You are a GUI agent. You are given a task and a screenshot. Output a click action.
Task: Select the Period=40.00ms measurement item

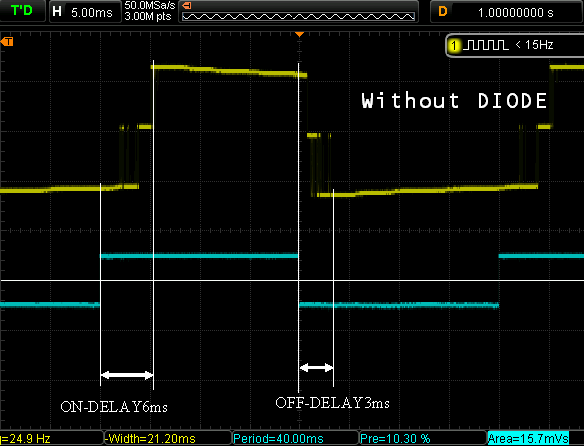click(x=279, y=439)
